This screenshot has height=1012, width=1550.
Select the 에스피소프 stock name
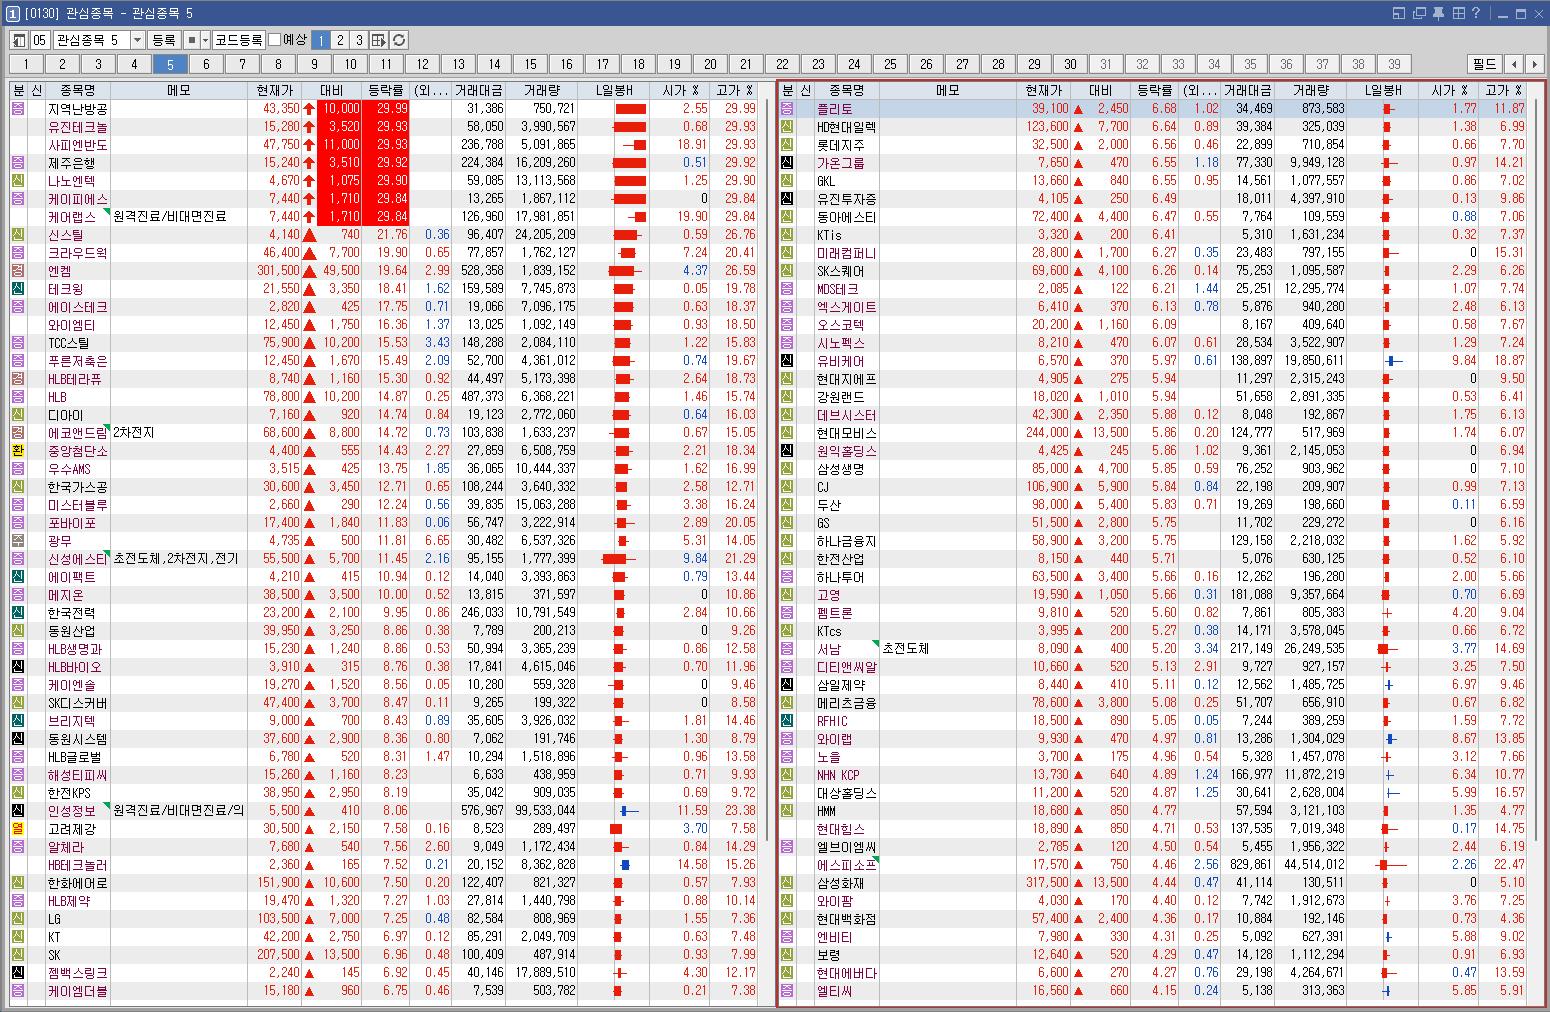point(847,865)
